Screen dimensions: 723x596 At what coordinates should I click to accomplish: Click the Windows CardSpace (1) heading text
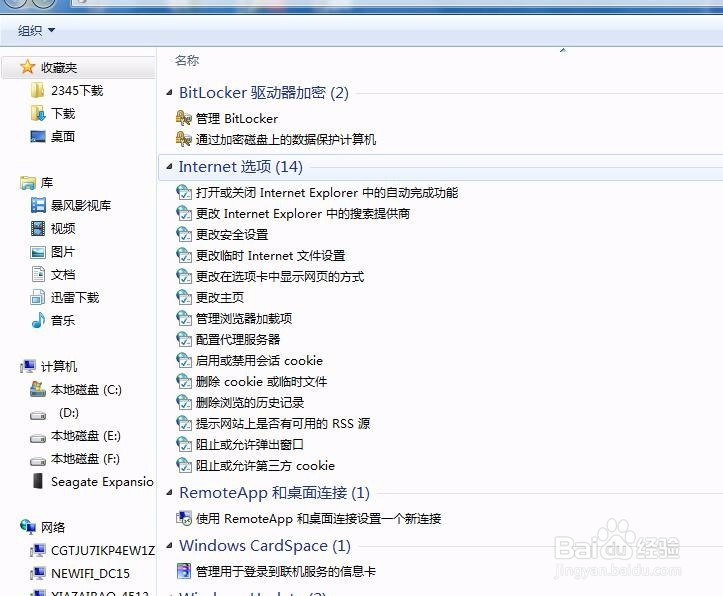pos(265,546)
